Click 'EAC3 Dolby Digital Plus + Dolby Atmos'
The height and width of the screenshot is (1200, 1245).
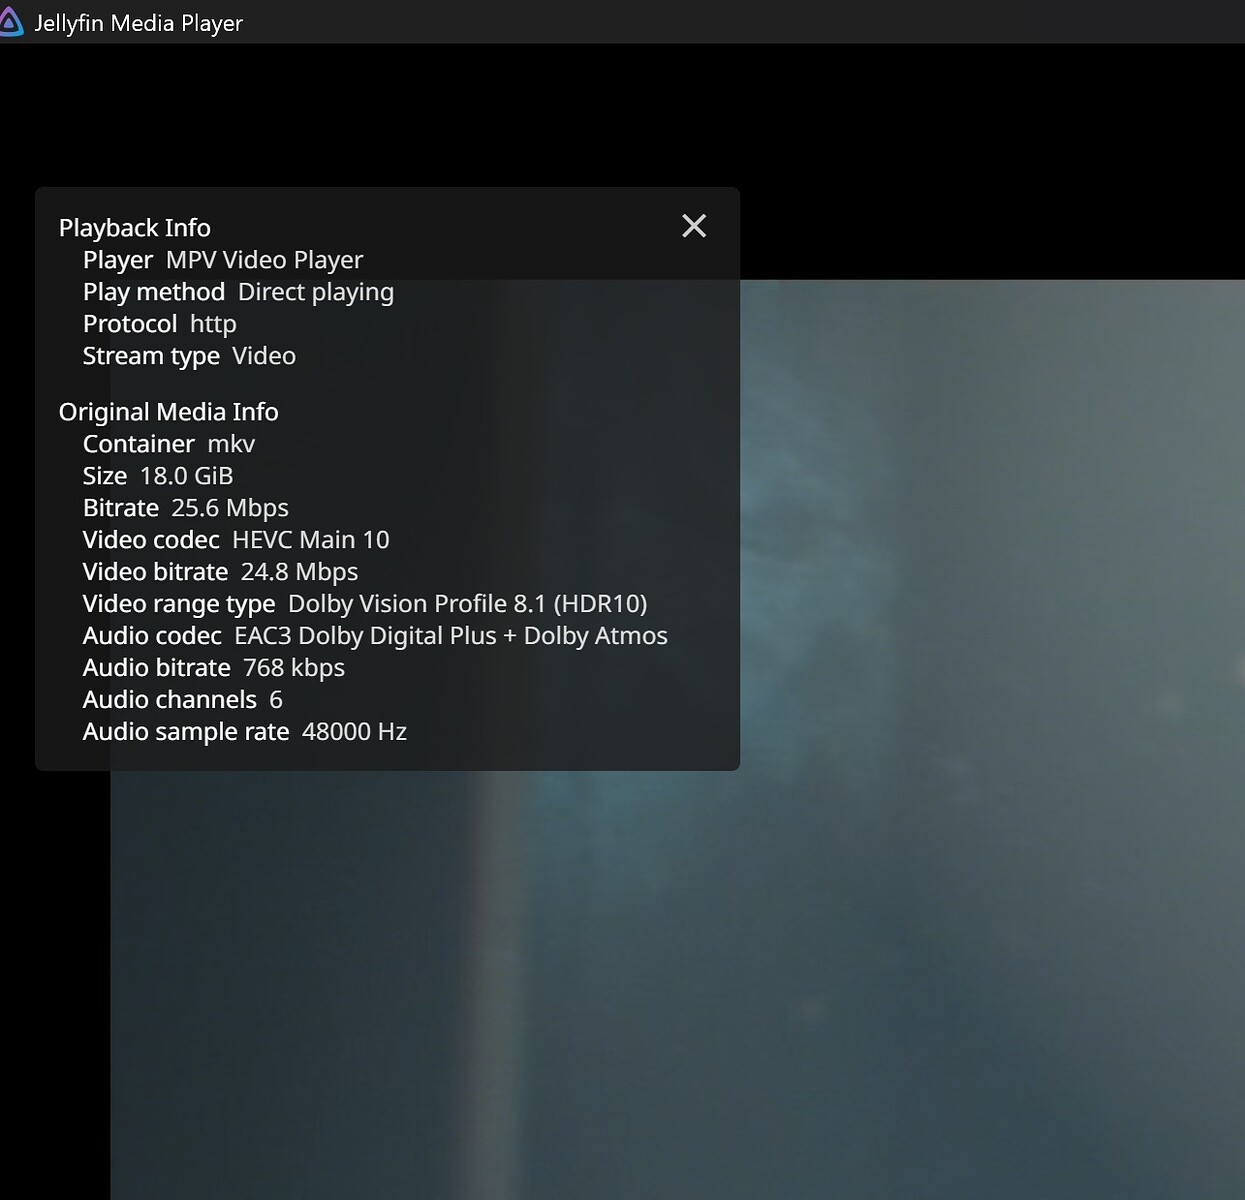(x=451, y=636)
